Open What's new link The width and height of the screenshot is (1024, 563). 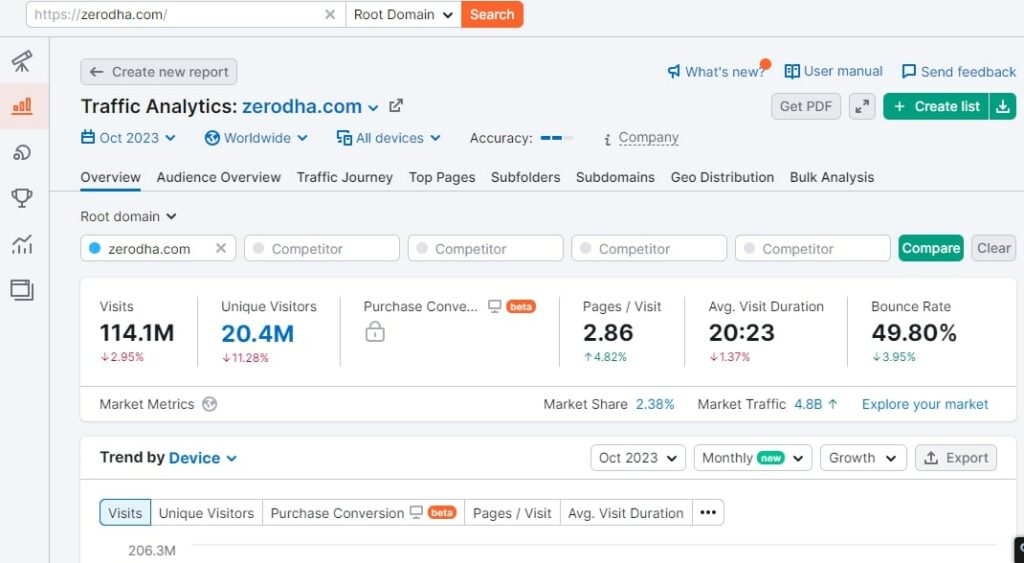[x=716, y=72]
